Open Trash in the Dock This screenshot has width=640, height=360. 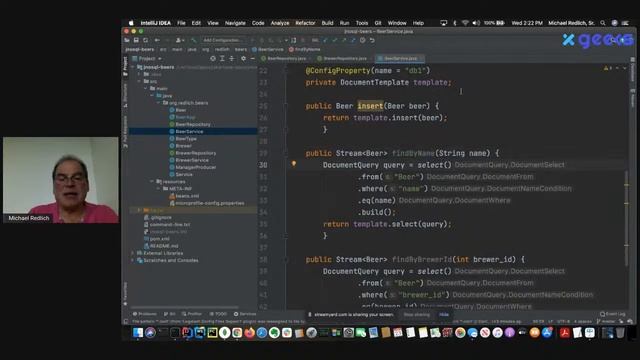pyautogui.click(x=620, y=333)
